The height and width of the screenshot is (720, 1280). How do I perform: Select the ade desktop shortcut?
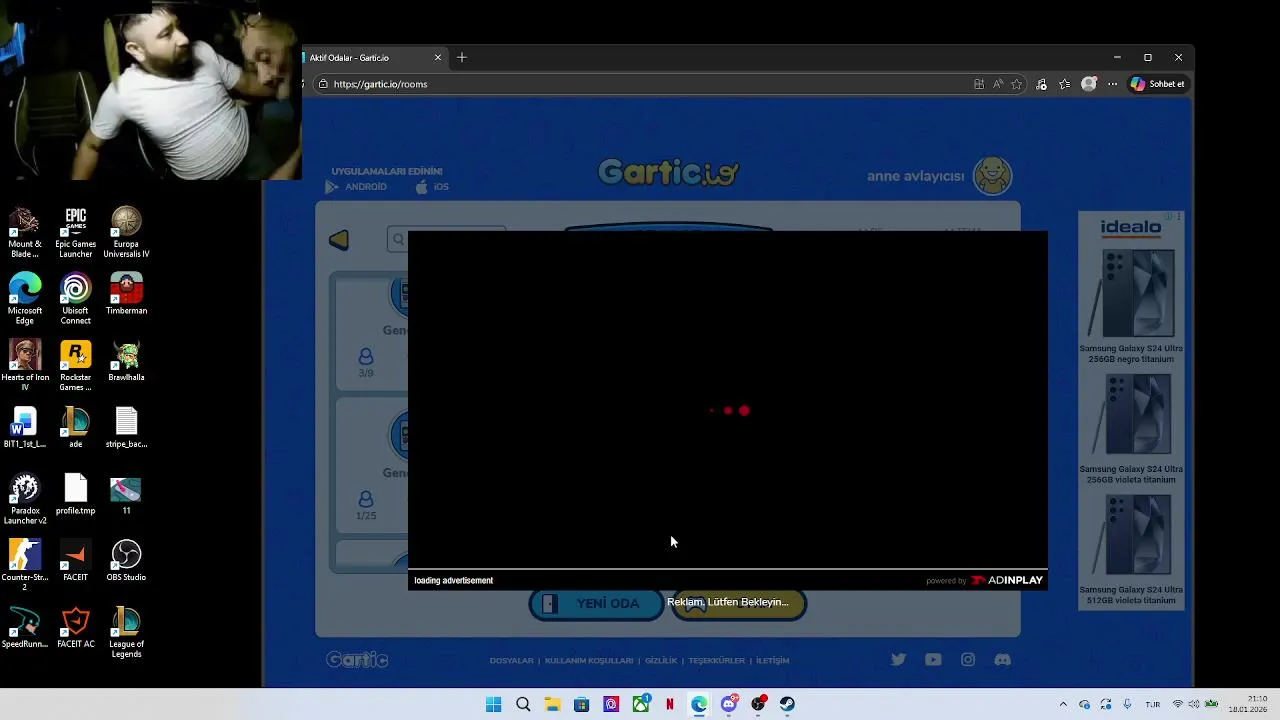point(76,427)
